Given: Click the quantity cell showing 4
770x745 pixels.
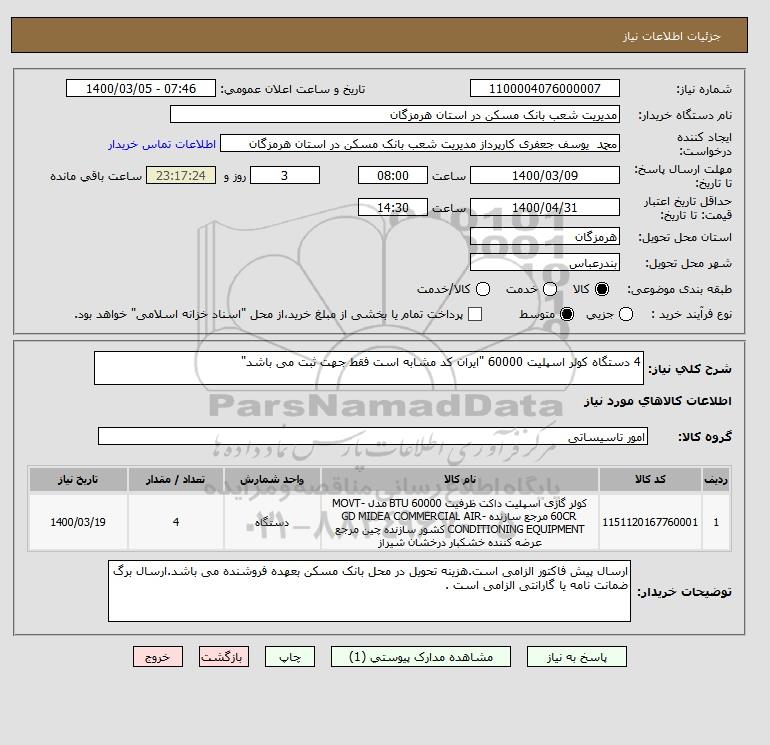Looking at the screenshot, I should pos(176,522).
